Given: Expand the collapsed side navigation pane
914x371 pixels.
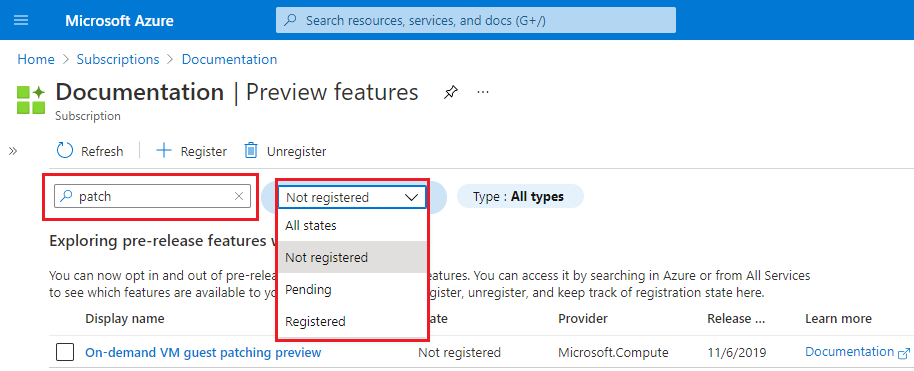Looking at the screenshot, I should point(13,152).
